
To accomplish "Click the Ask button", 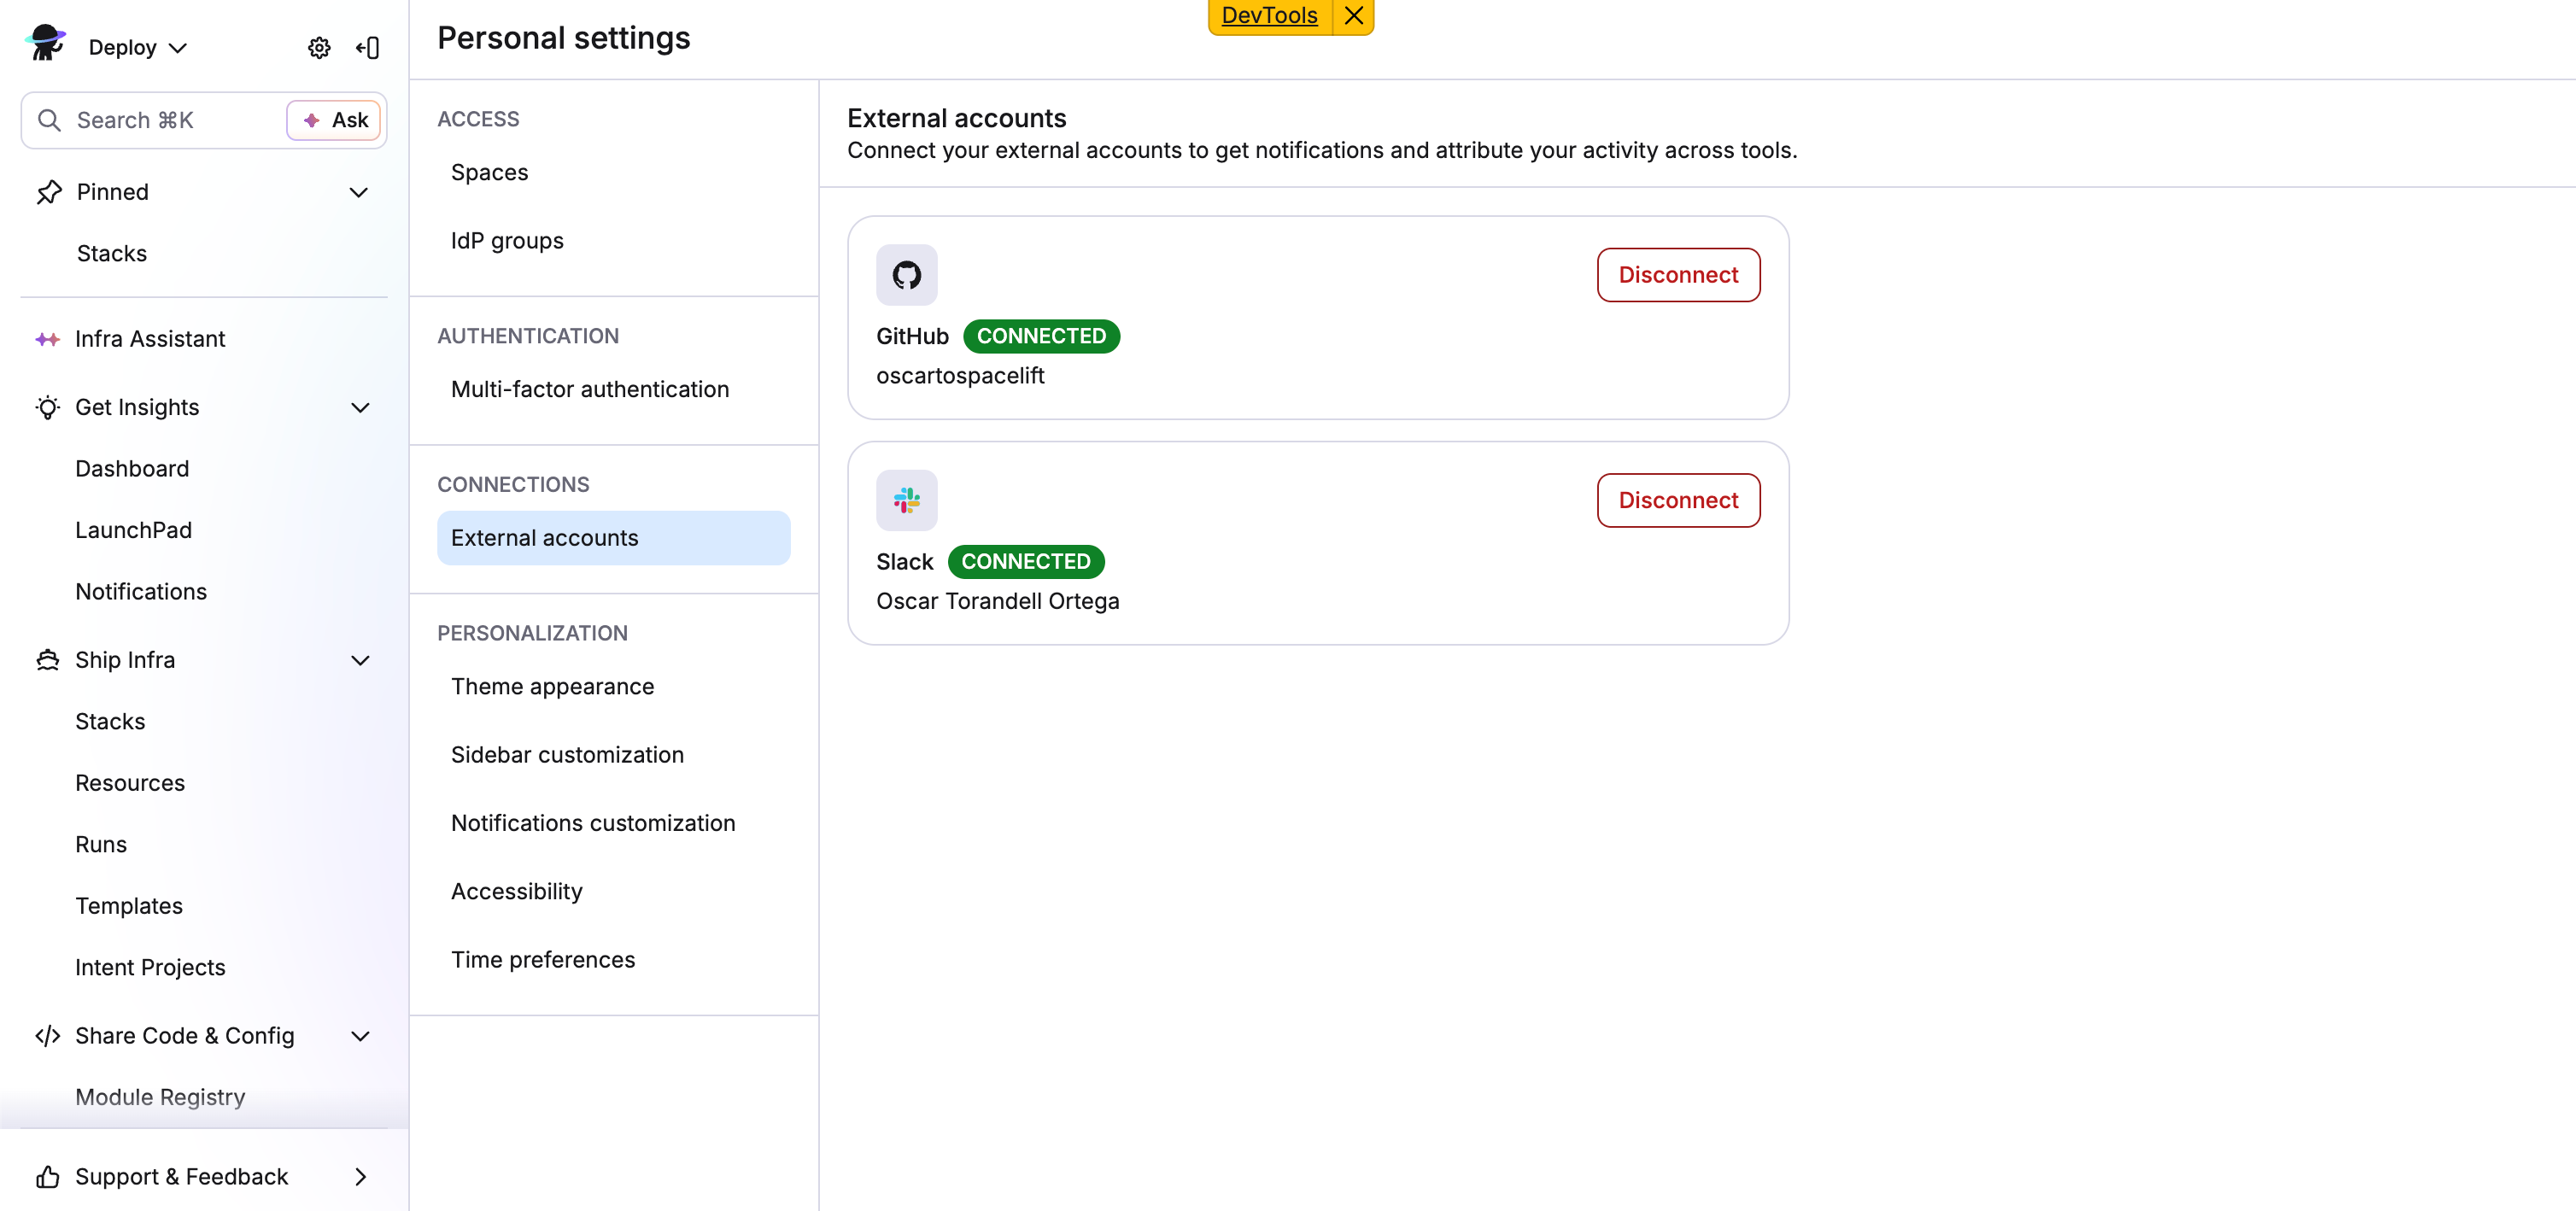I will pyautogui.click(x=334, y=120).
